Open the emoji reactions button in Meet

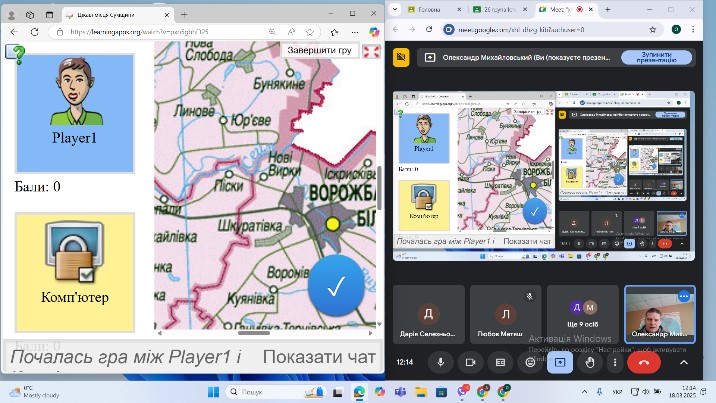point(530,362)
